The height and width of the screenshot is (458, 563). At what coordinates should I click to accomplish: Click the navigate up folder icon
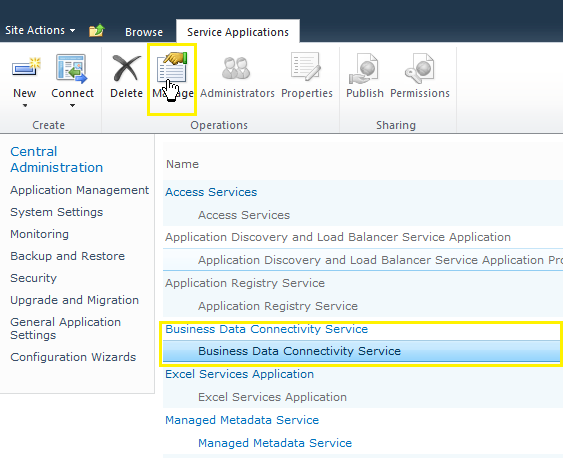(97, 31)
